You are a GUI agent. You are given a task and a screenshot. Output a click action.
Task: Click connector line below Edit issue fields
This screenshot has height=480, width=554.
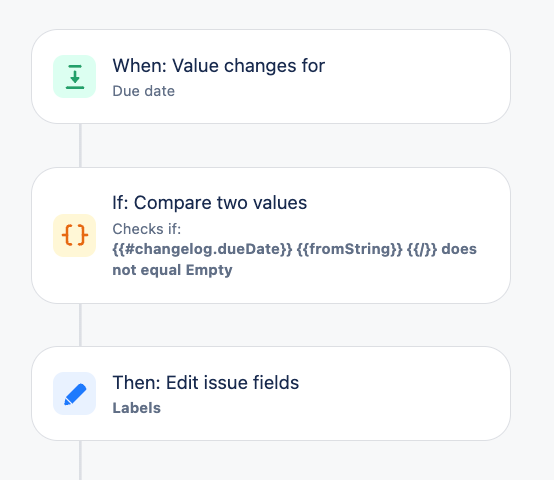(x=81, y=460)
